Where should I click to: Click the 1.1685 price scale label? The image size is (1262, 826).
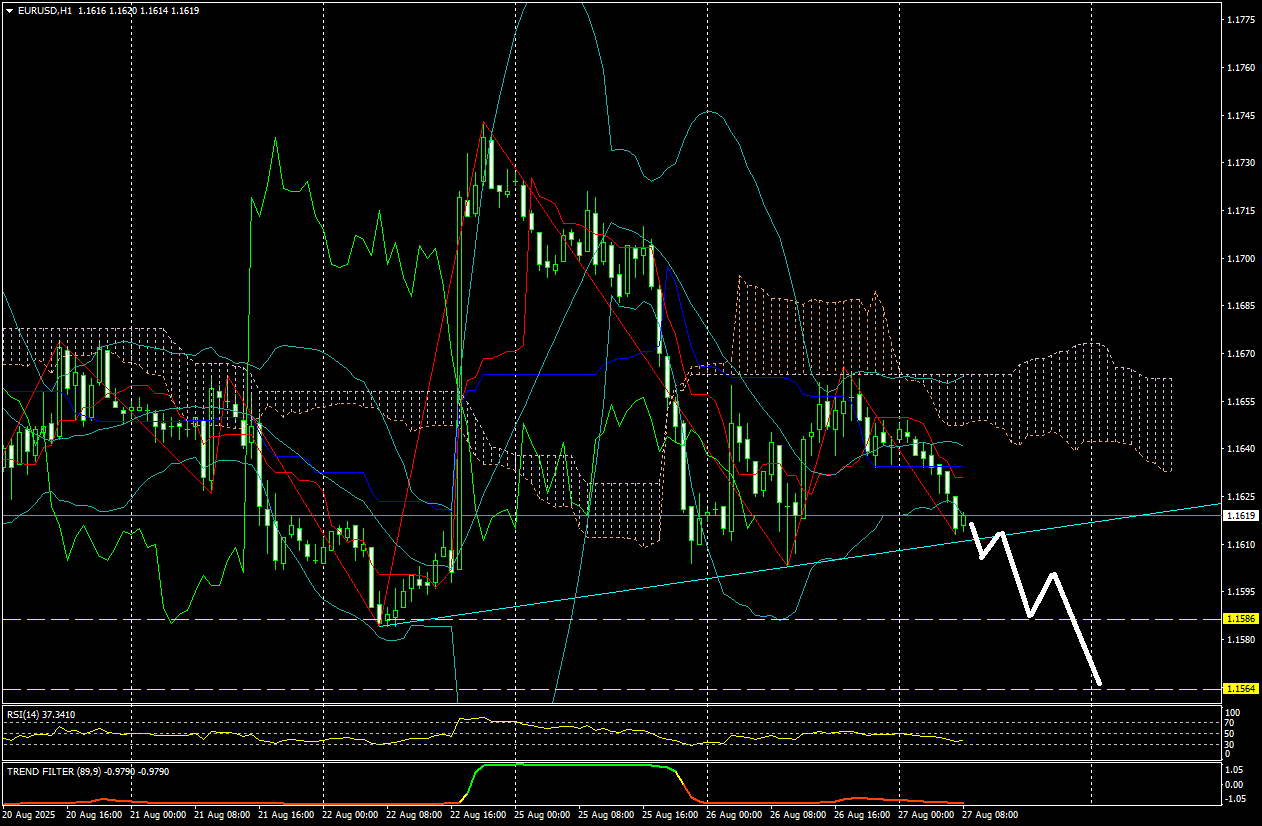(x=1240, y=306)
